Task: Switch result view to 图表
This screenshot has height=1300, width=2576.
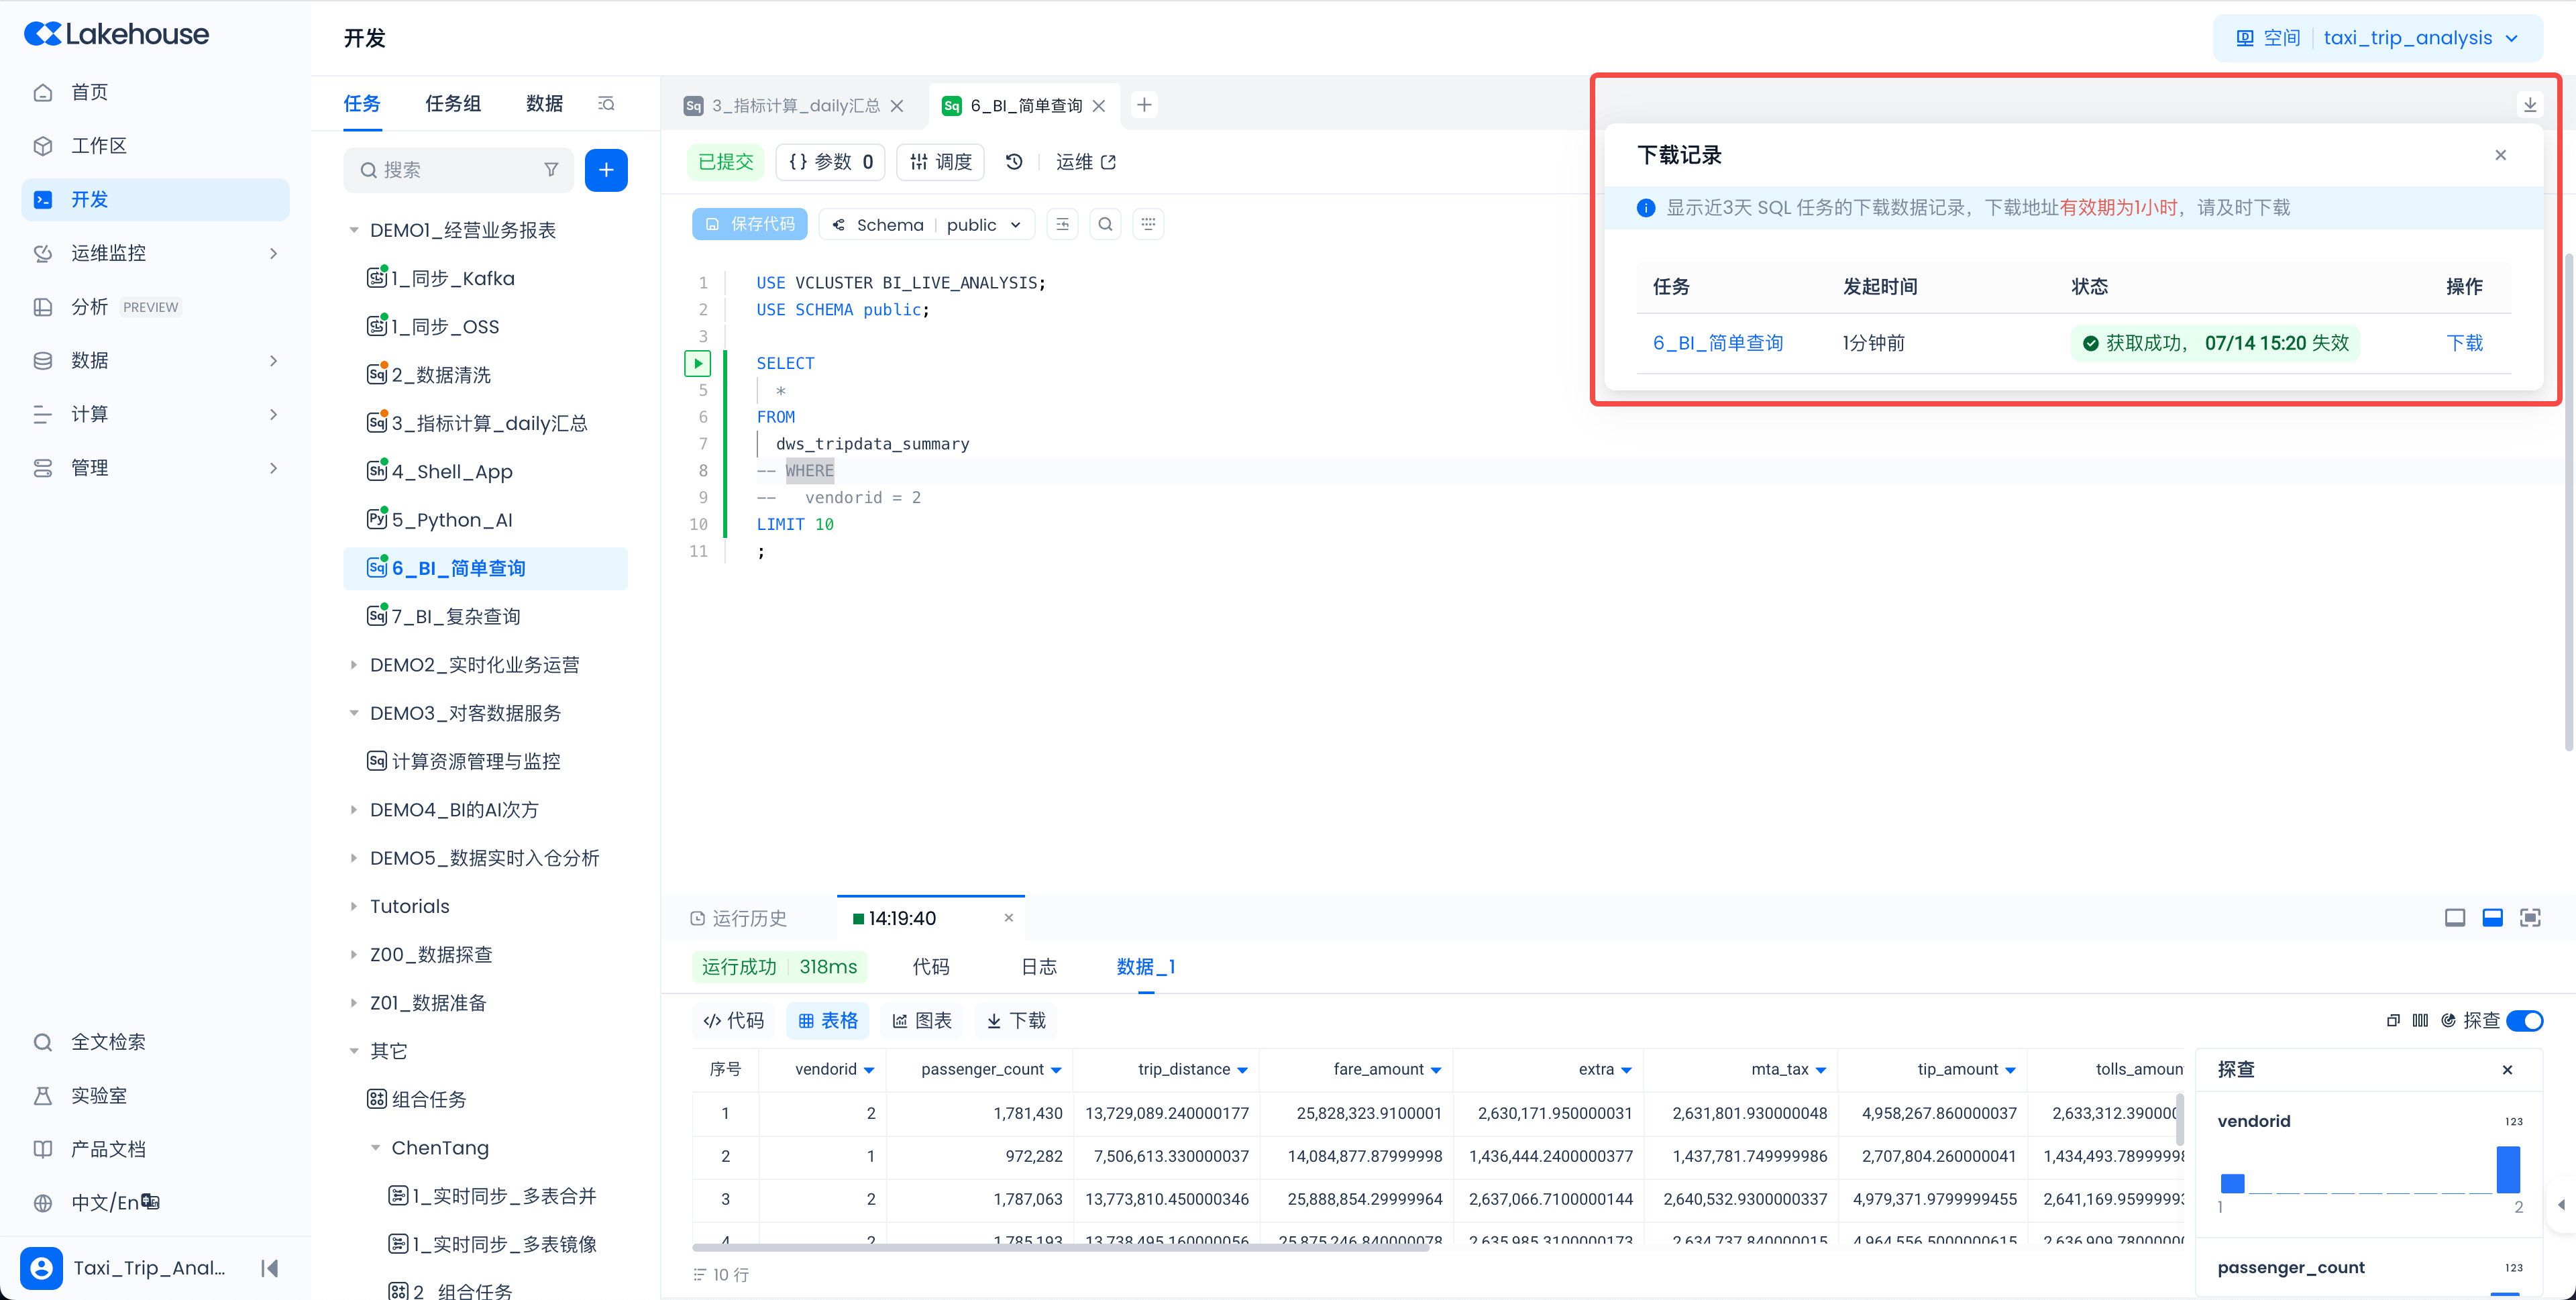Action: coord(921,1020)
